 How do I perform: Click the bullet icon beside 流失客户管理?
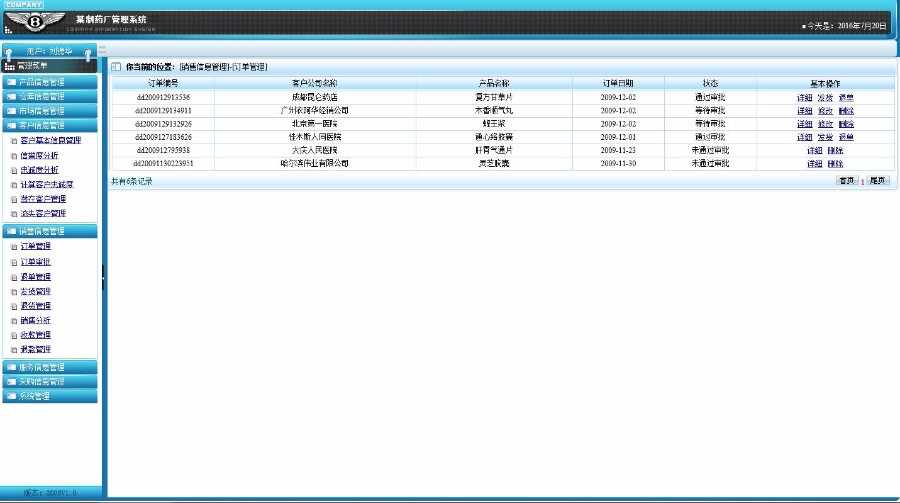(14, 214)
